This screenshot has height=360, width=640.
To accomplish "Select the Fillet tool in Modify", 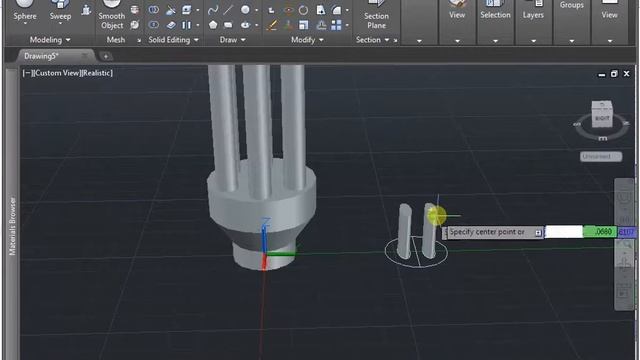I will [336, 10].
